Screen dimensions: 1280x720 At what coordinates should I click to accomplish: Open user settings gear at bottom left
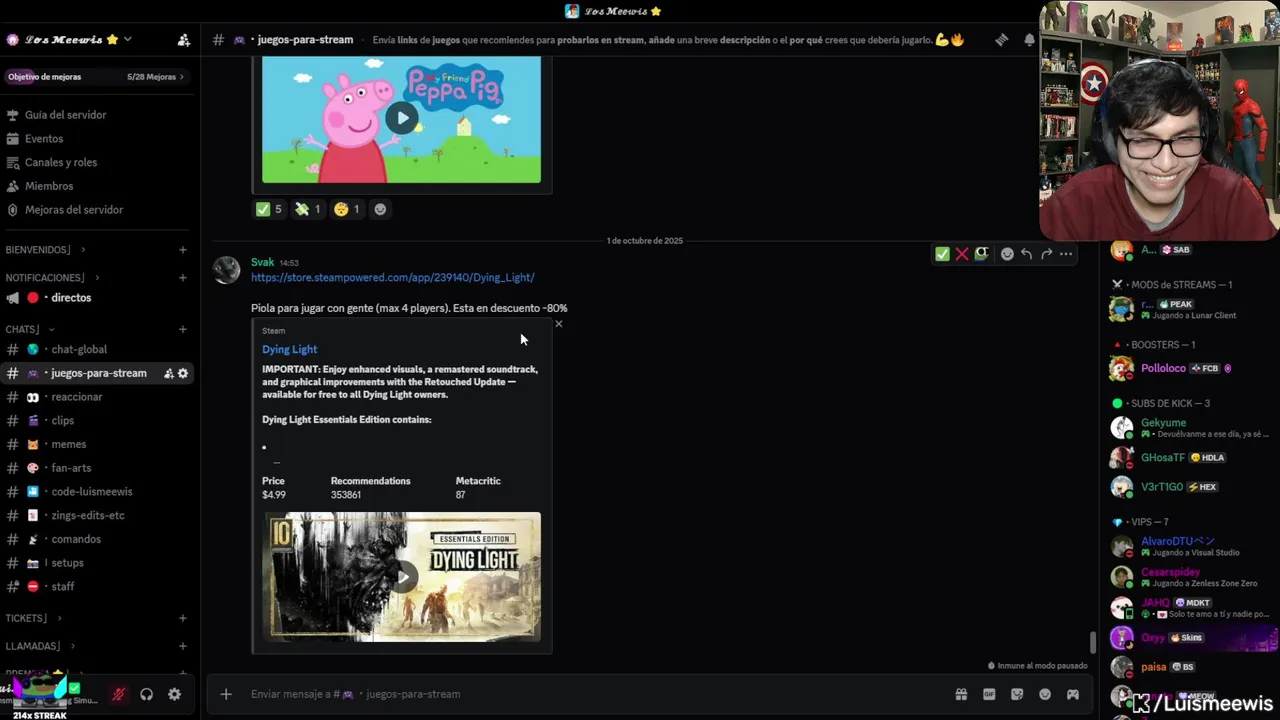pos(174,694)
